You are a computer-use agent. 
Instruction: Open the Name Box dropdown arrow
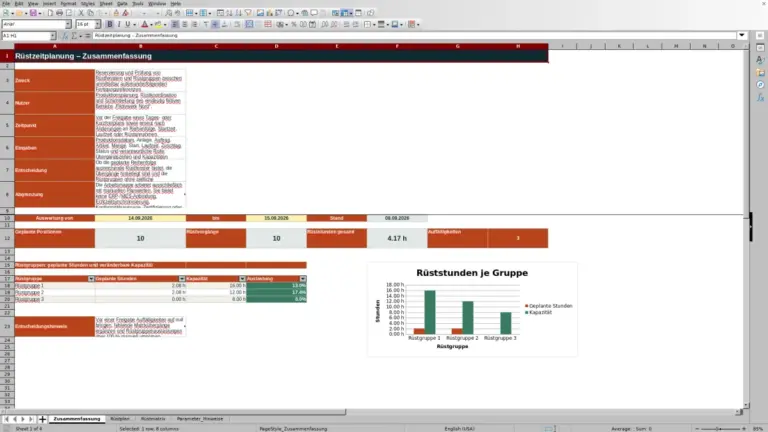[x=53, y=36]
